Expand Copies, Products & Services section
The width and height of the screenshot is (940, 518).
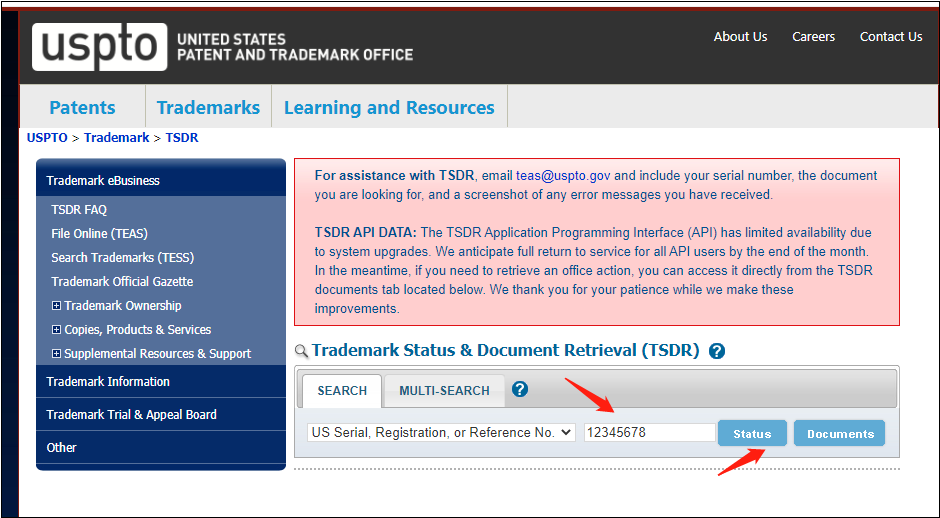tap(56, 330)
